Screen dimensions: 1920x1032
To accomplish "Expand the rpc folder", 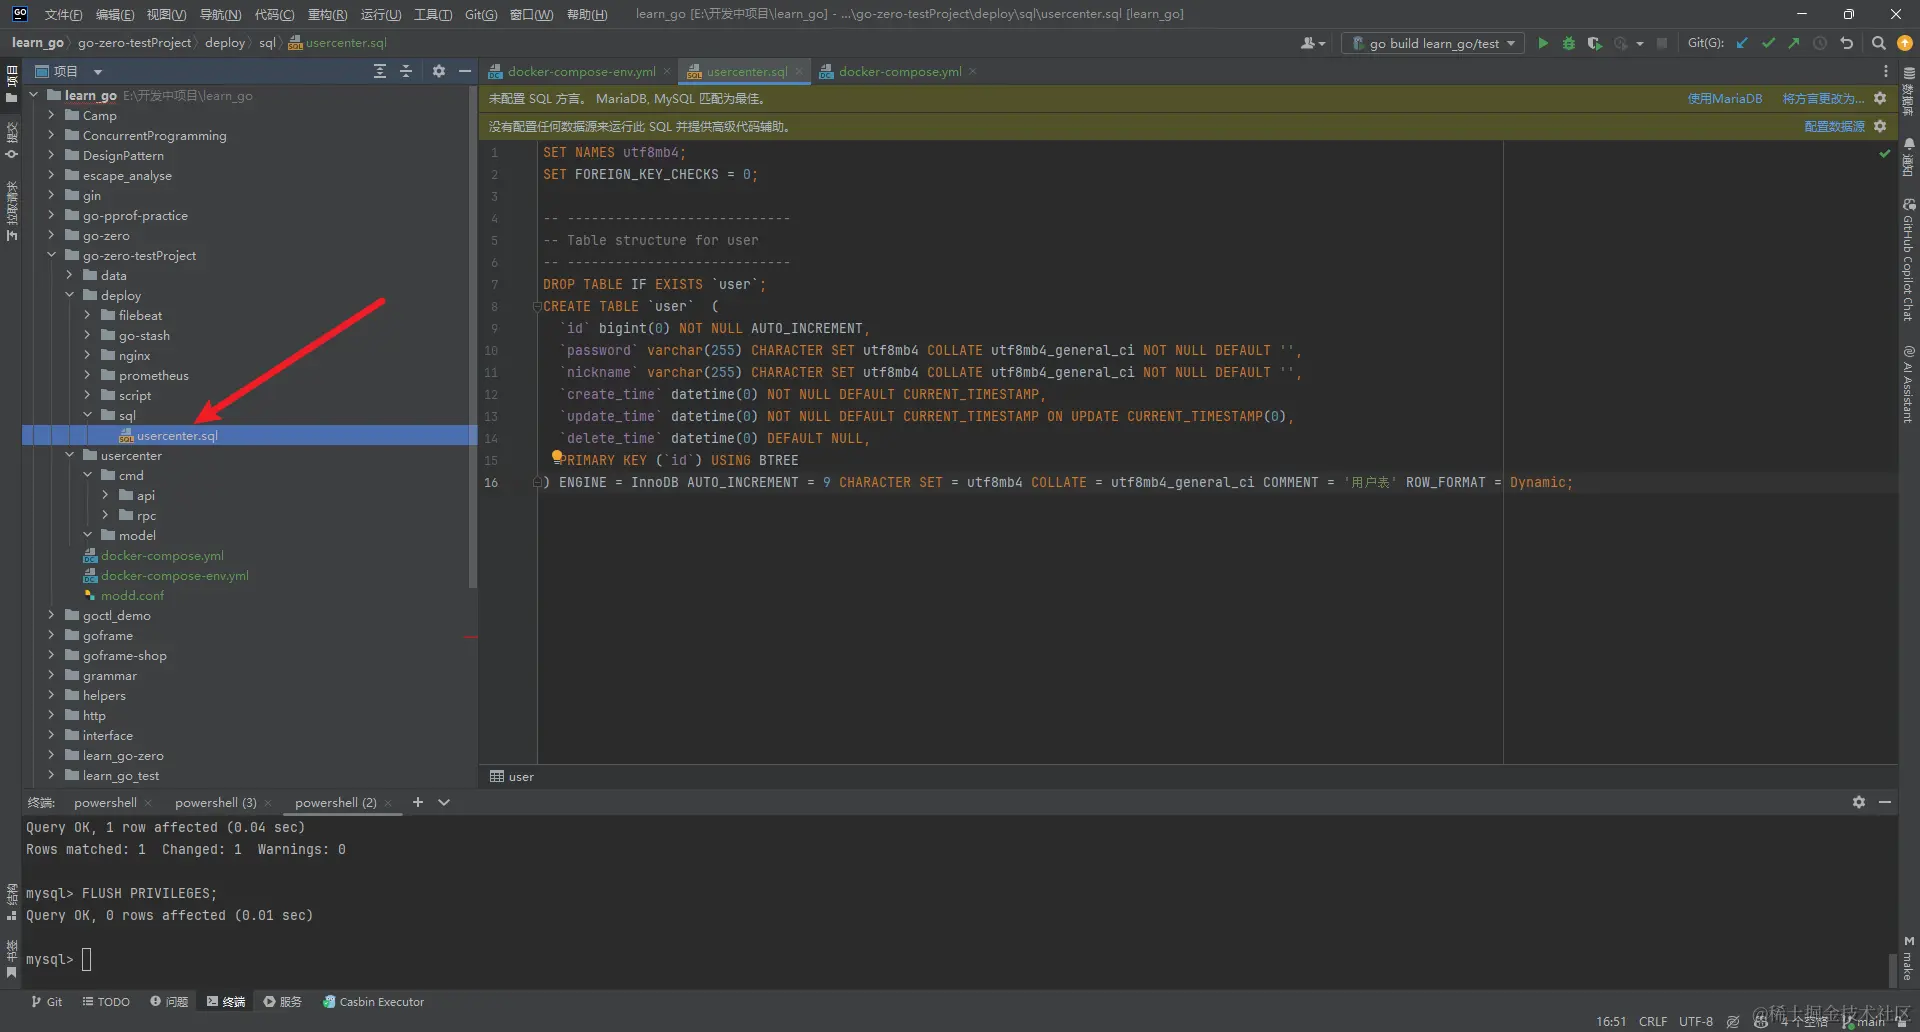I will (105, 515).
